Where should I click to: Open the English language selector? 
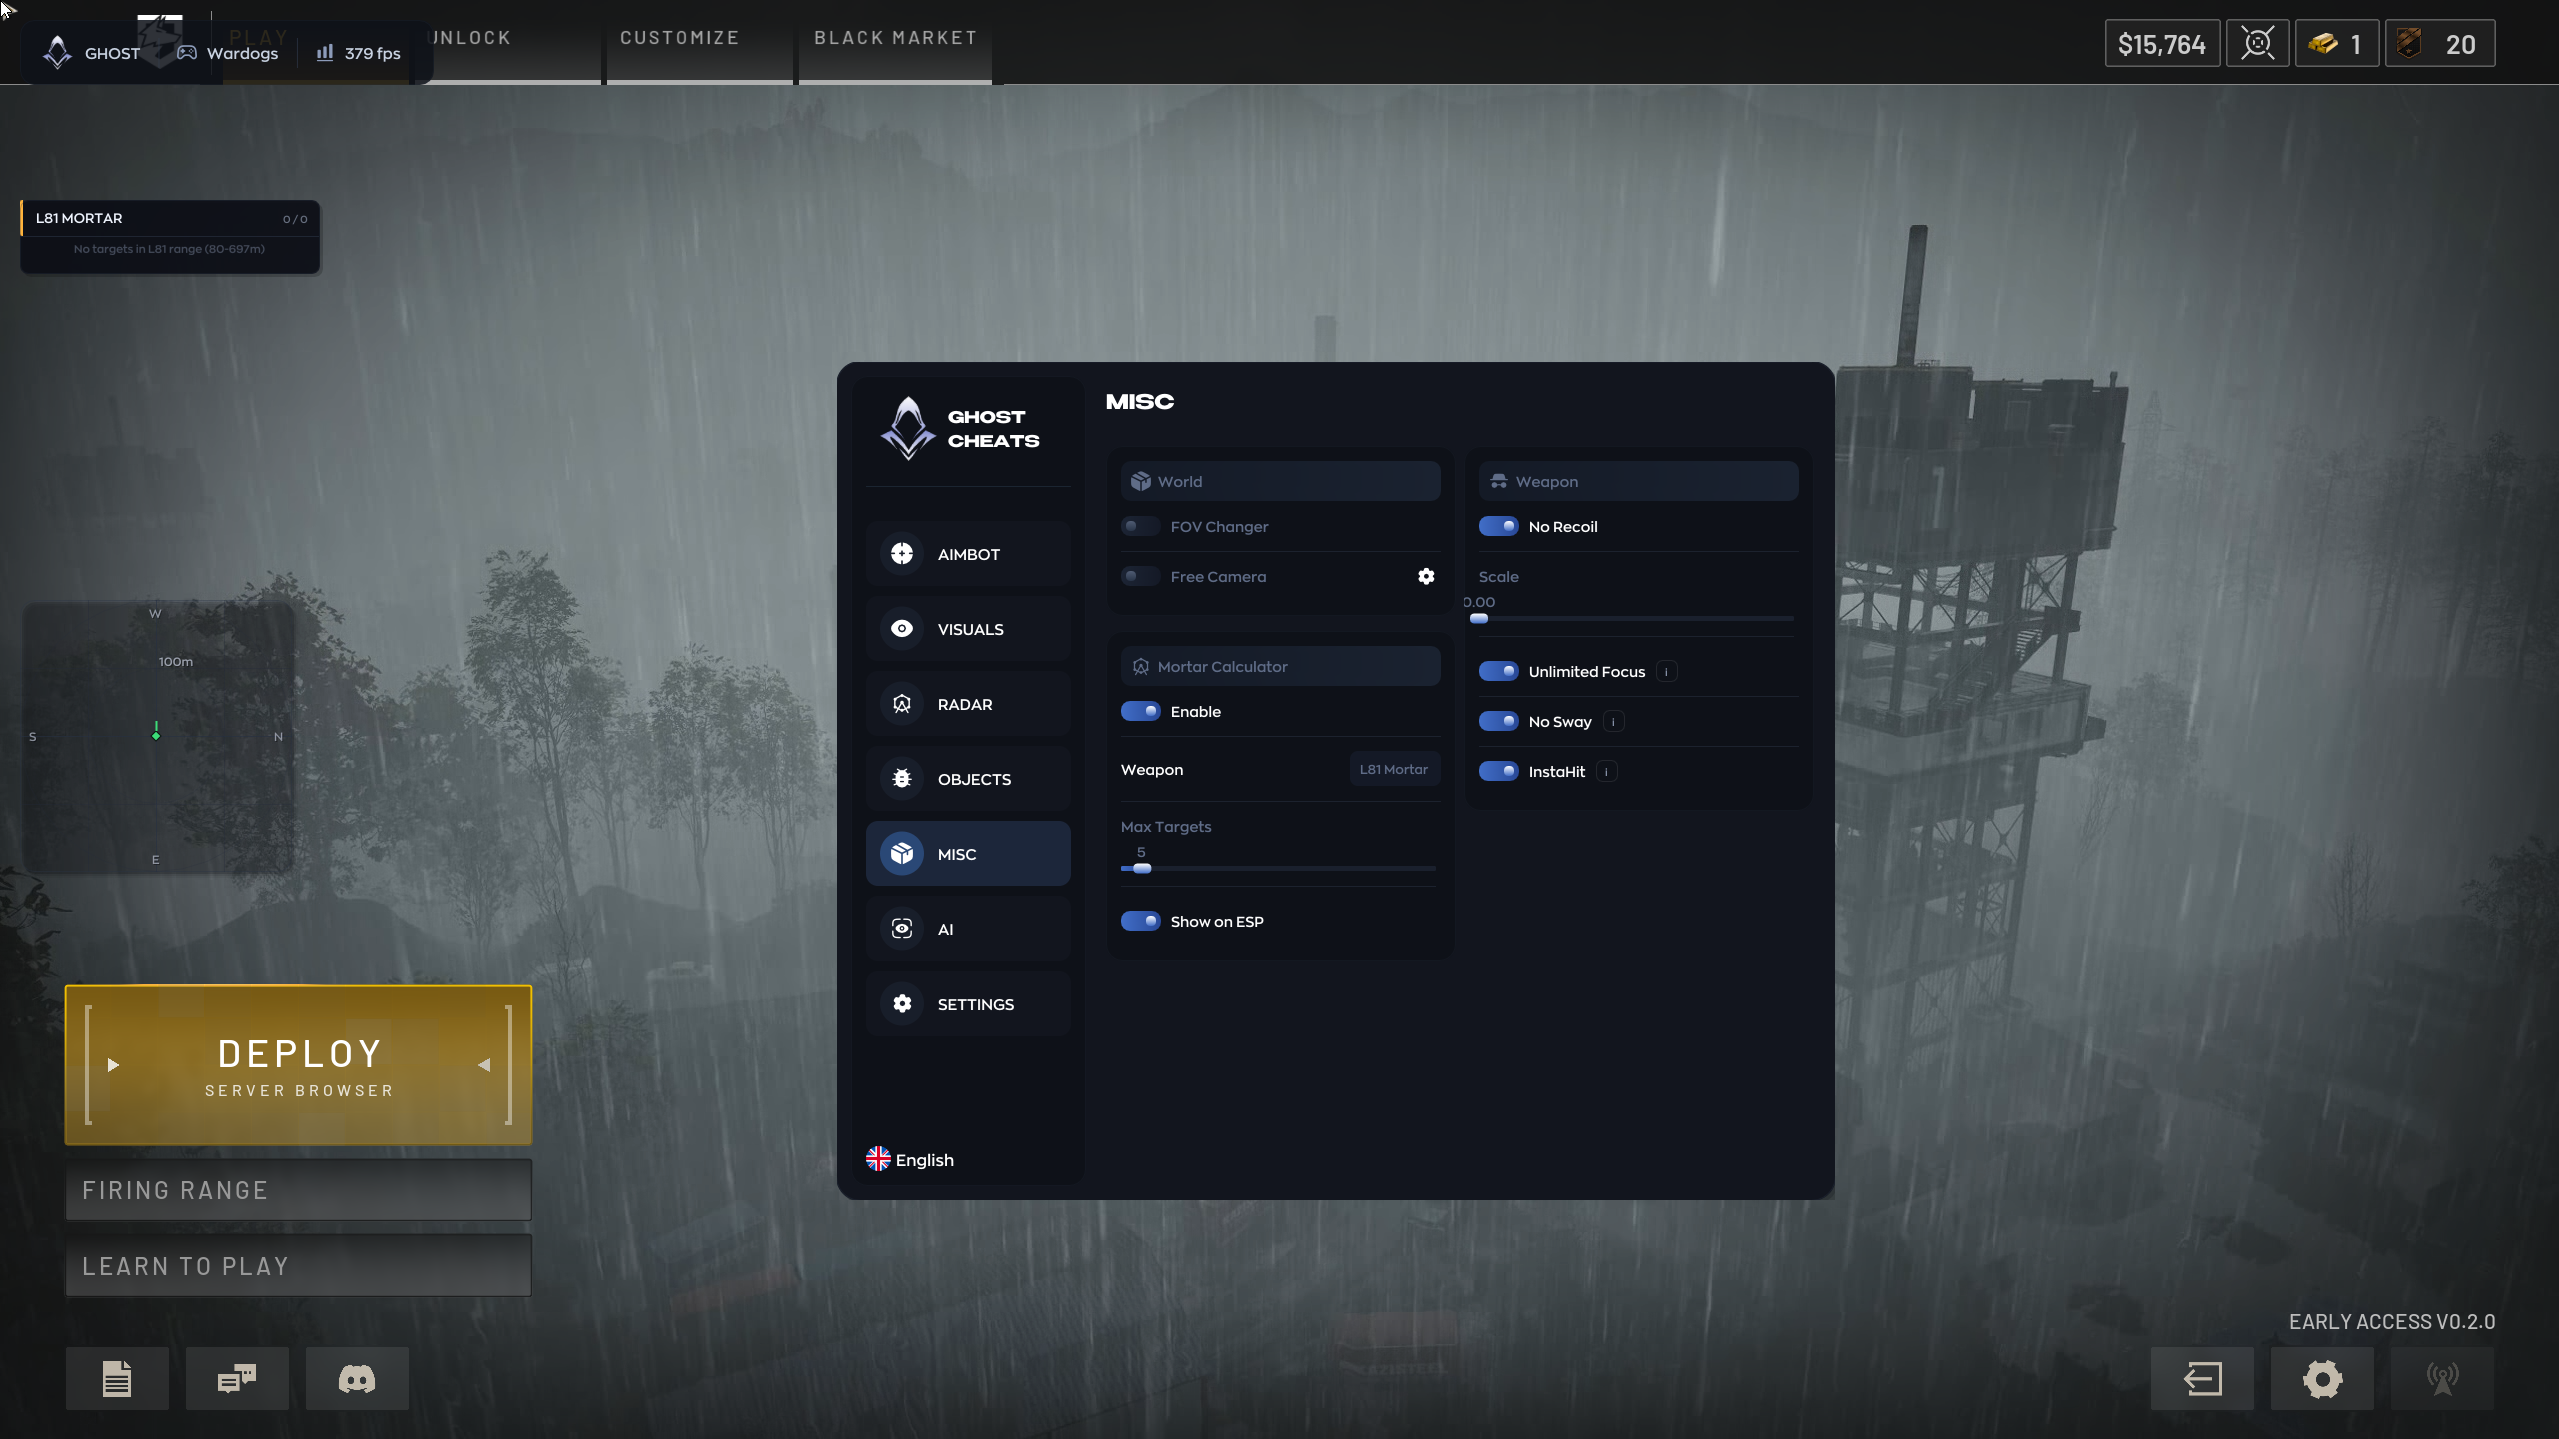click(910, 1160)
